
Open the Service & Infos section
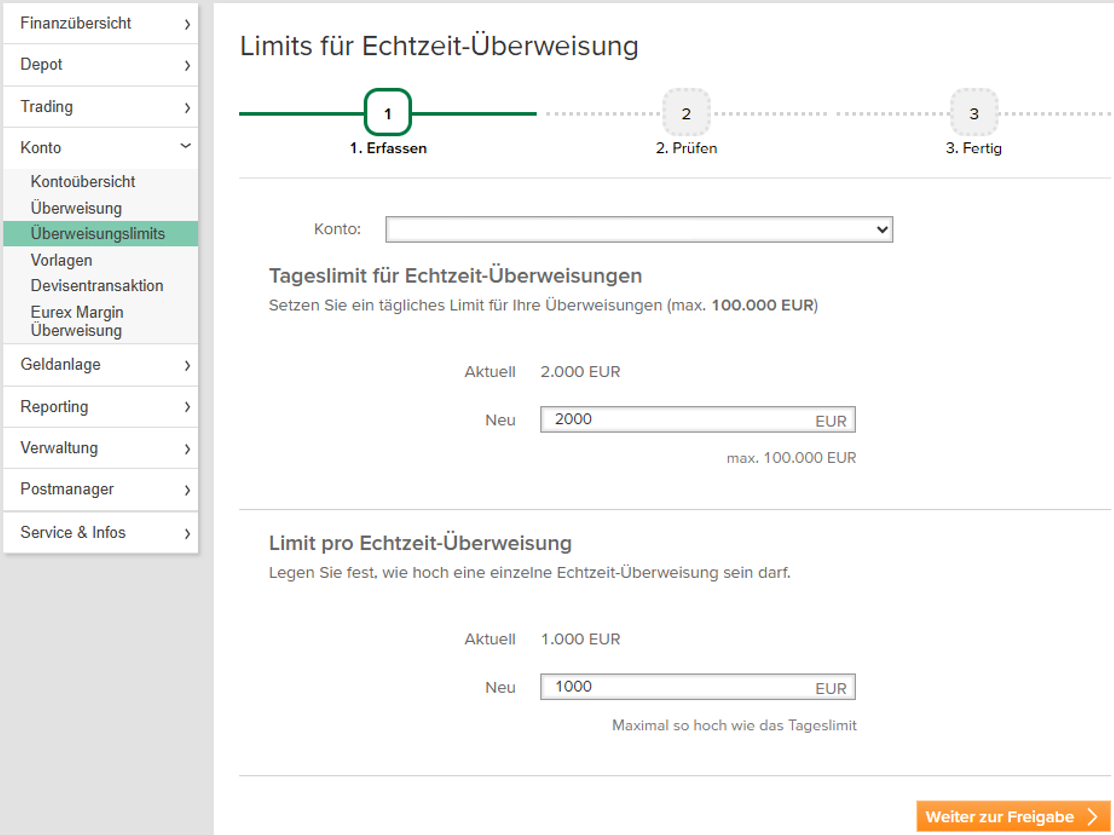click(100, 533)
